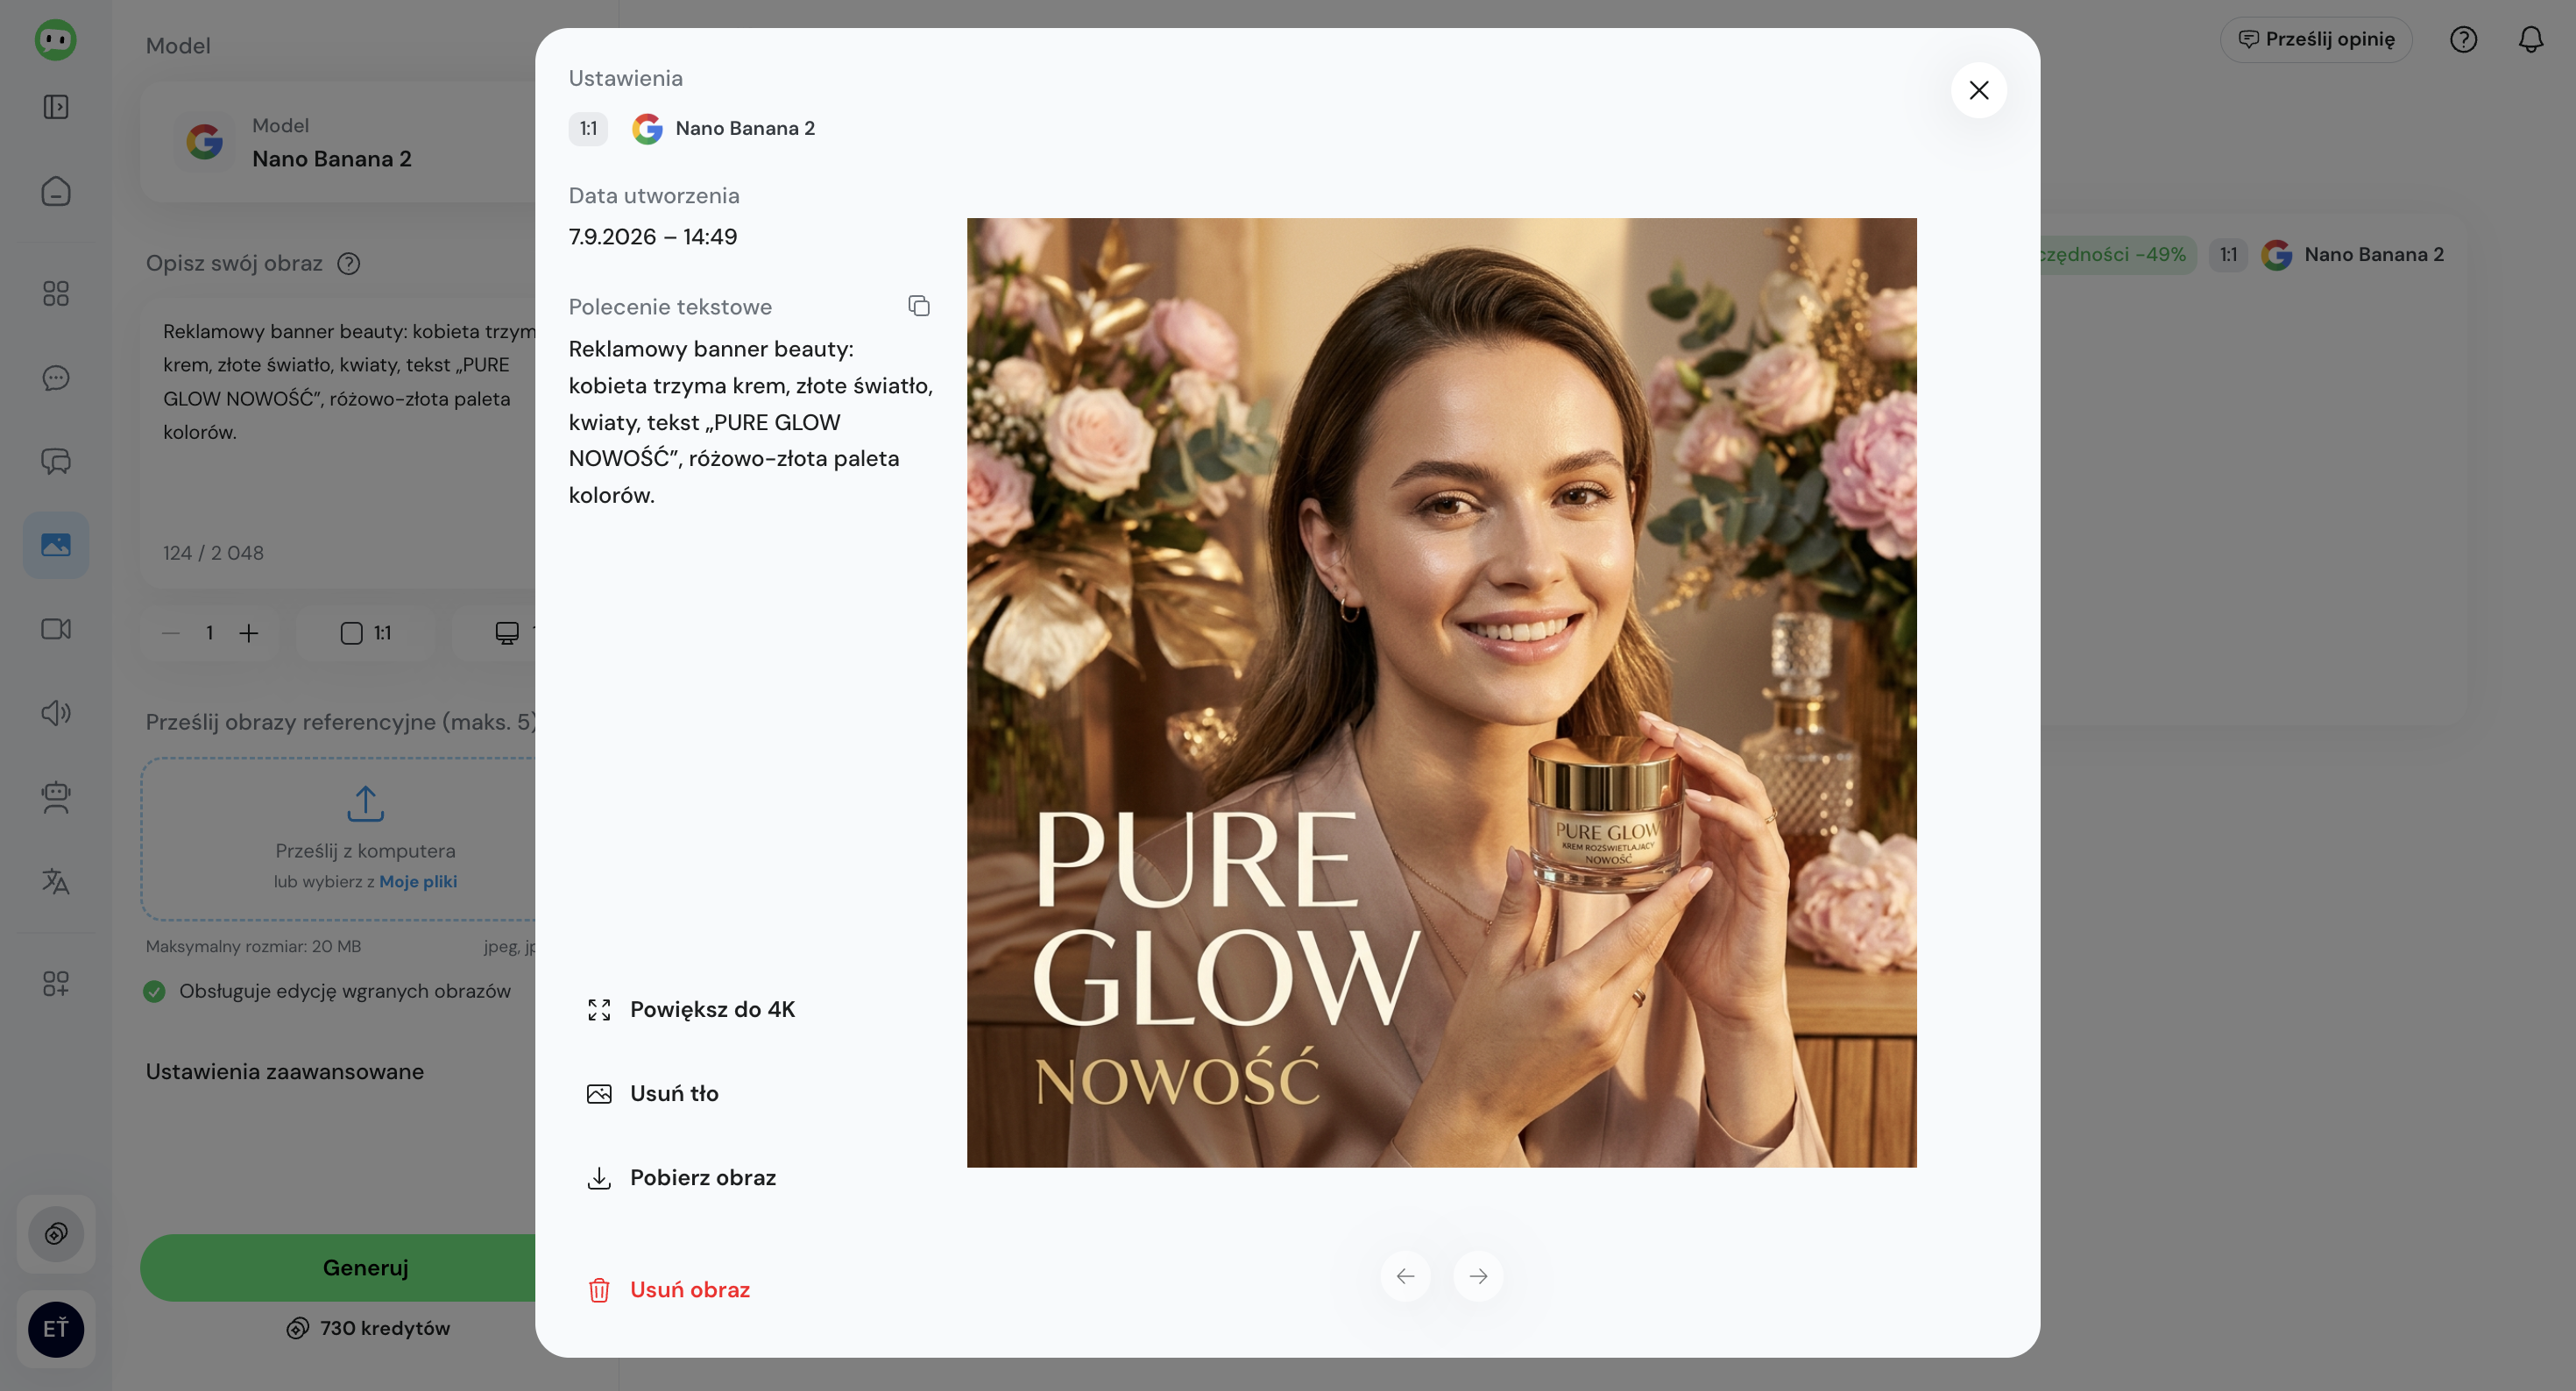
Task: Go to next image arrow
Action: 1478,1276
